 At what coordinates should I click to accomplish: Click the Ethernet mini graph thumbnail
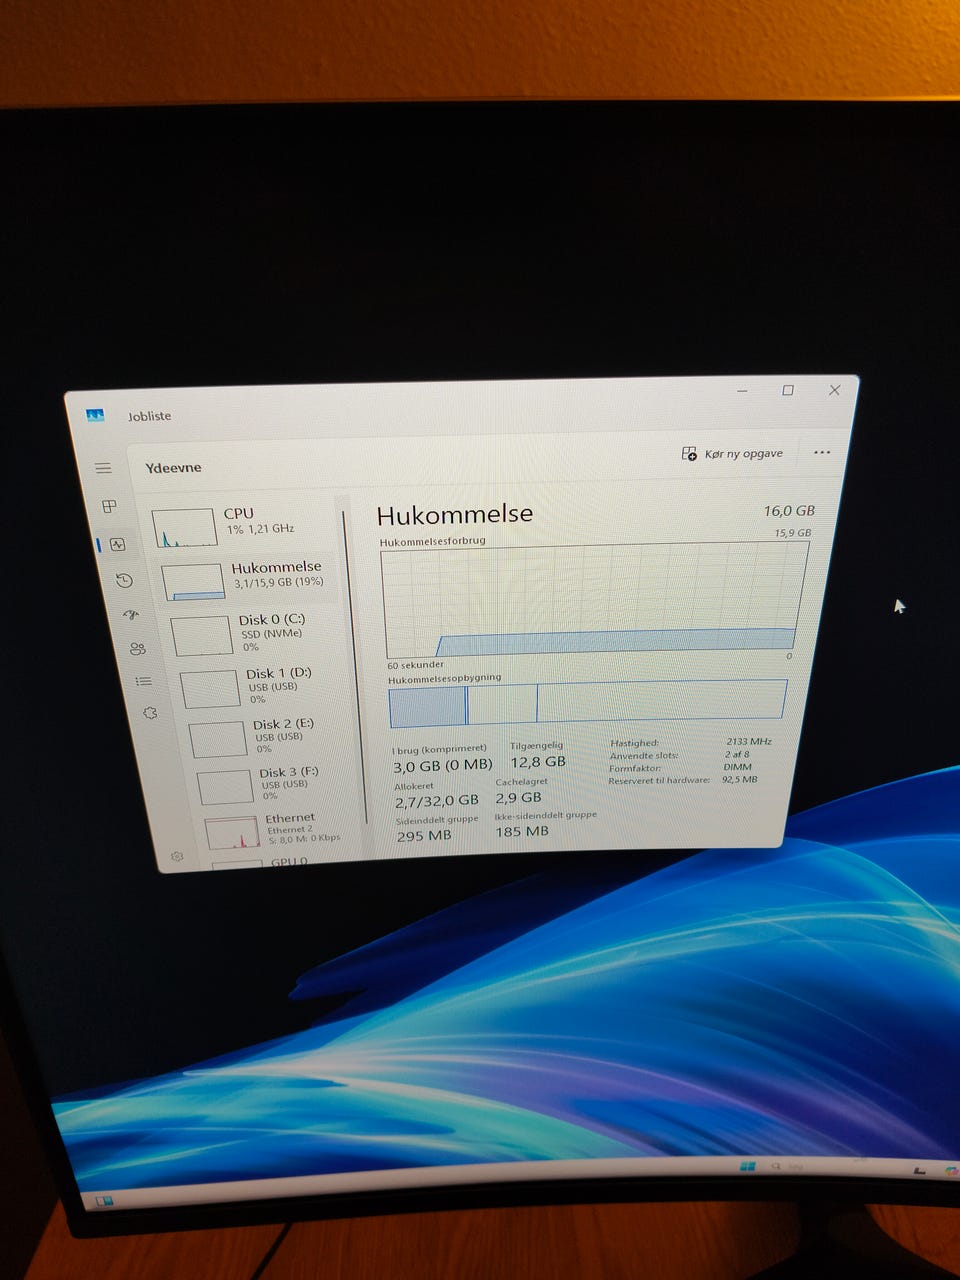coord(232,832)
